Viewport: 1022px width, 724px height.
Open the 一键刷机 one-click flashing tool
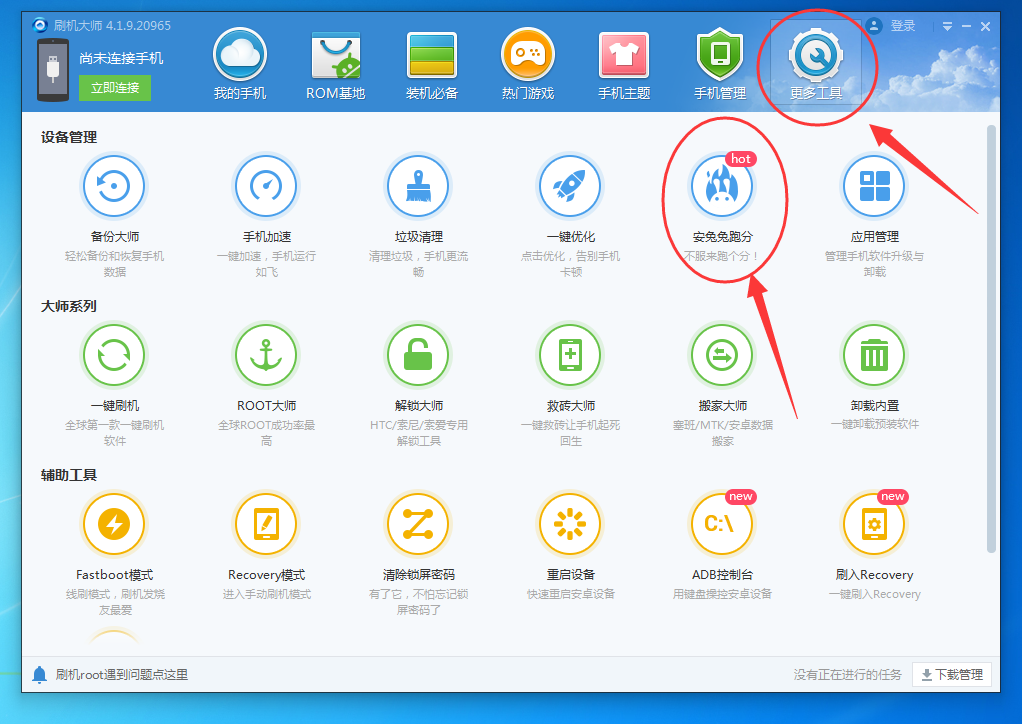coord(114,355)
